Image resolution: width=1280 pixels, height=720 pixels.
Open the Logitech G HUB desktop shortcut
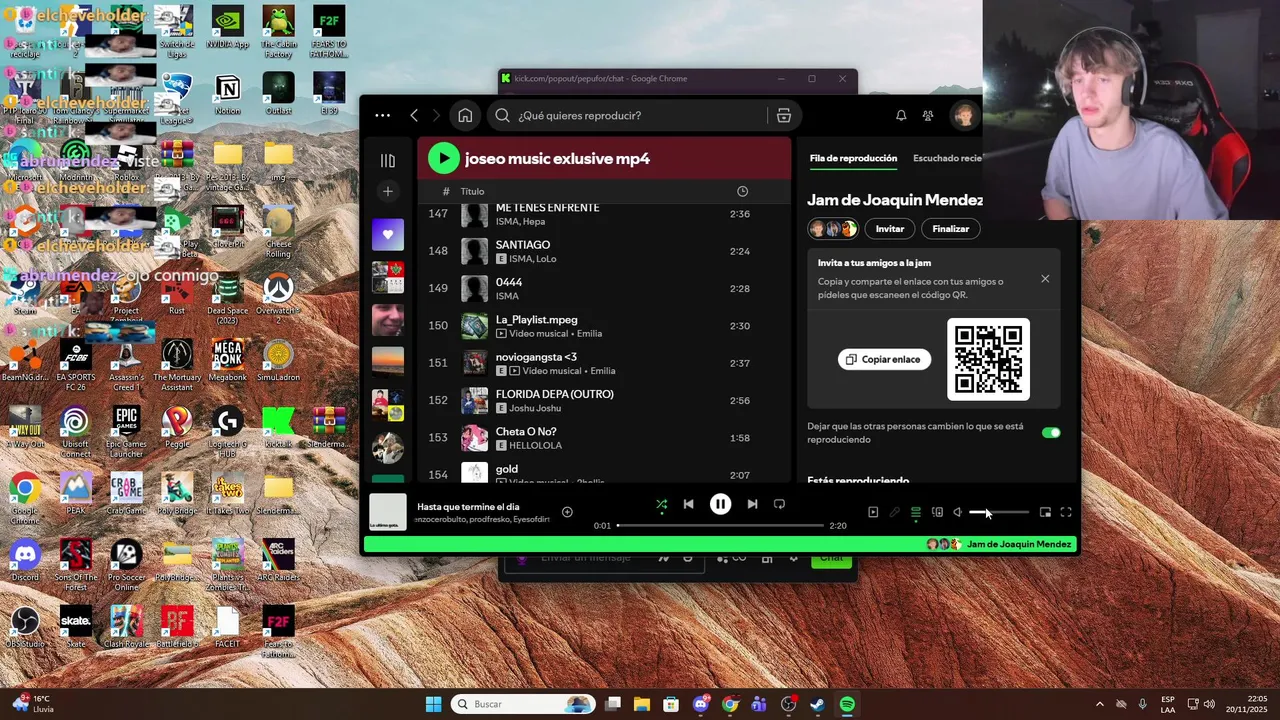(x=227, y=432)
